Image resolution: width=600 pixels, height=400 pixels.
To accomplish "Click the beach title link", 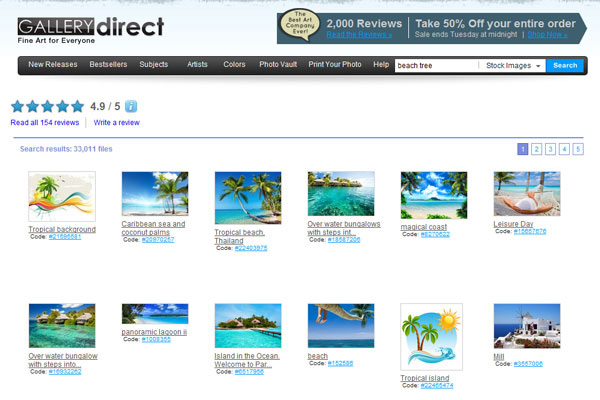I will tap(318, 356).
